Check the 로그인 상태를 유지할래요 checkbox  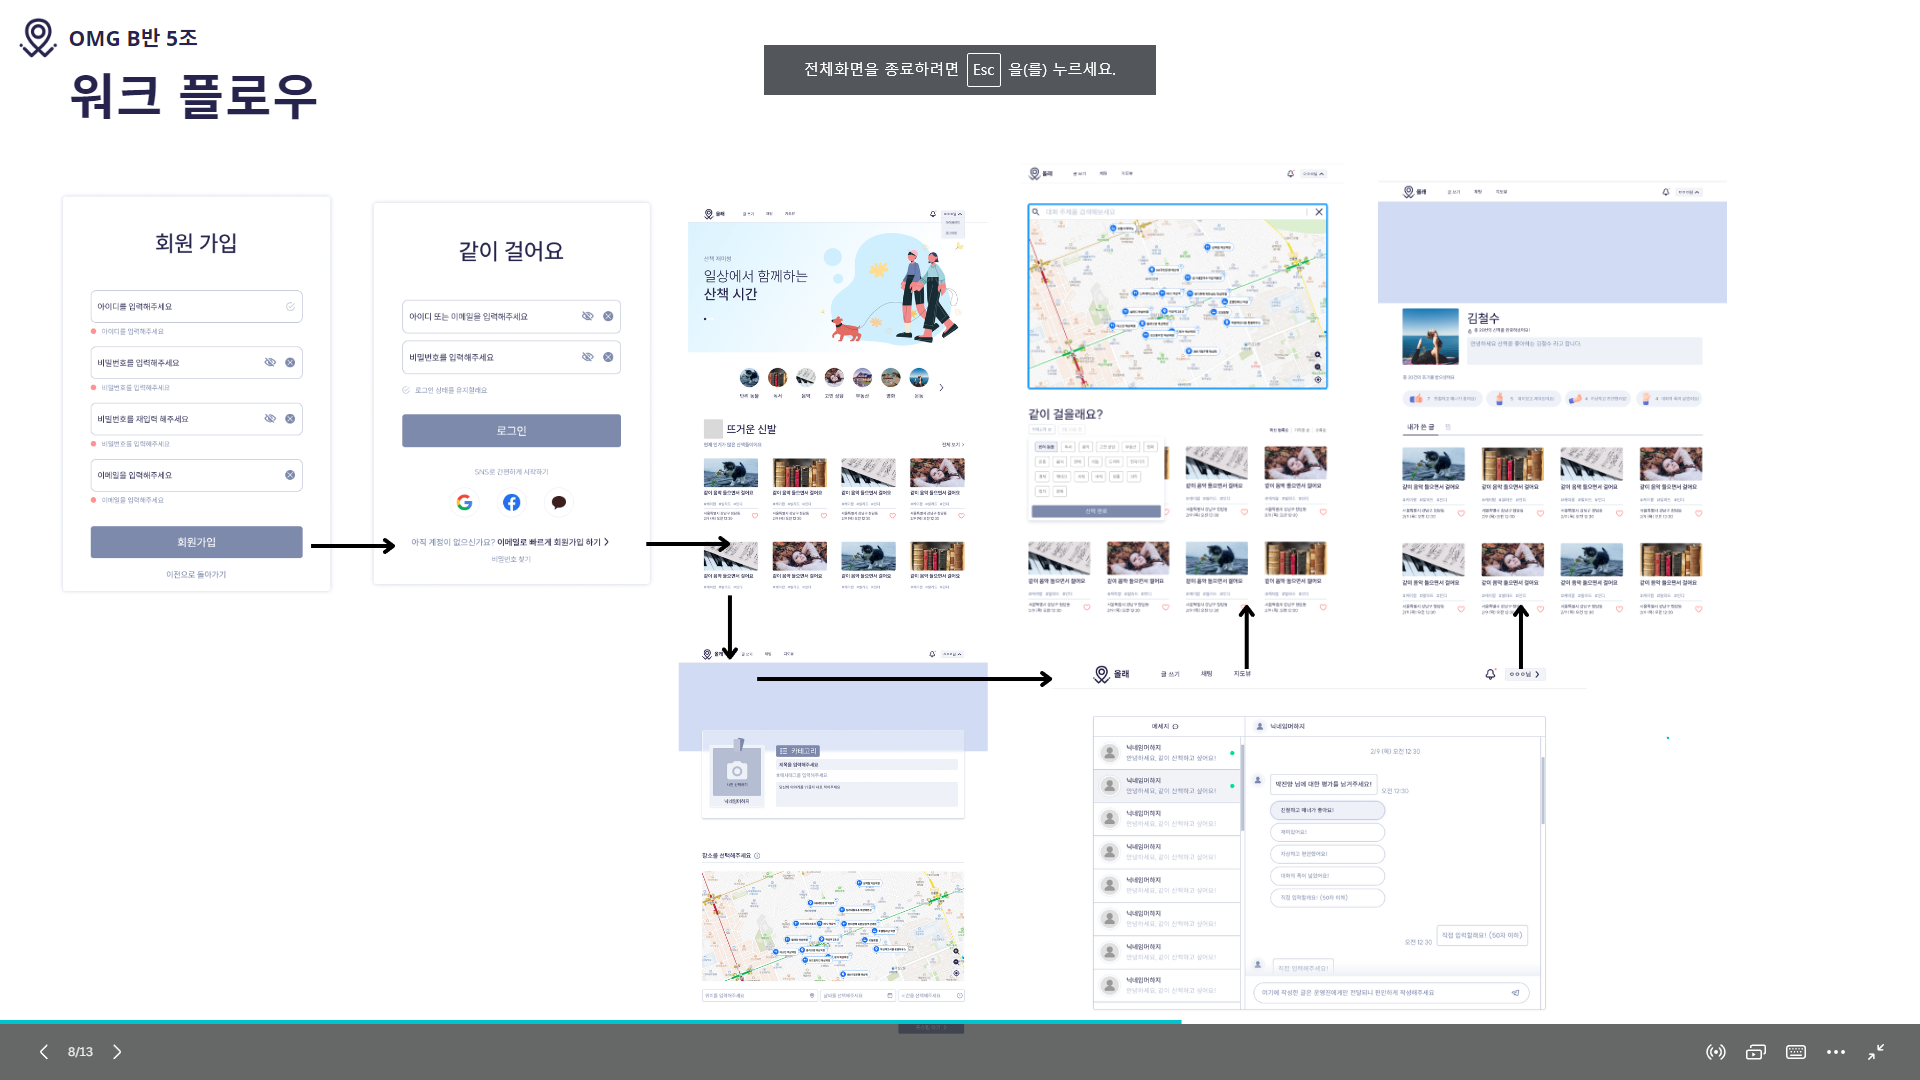pyautogui.click(x=406, y=390)
